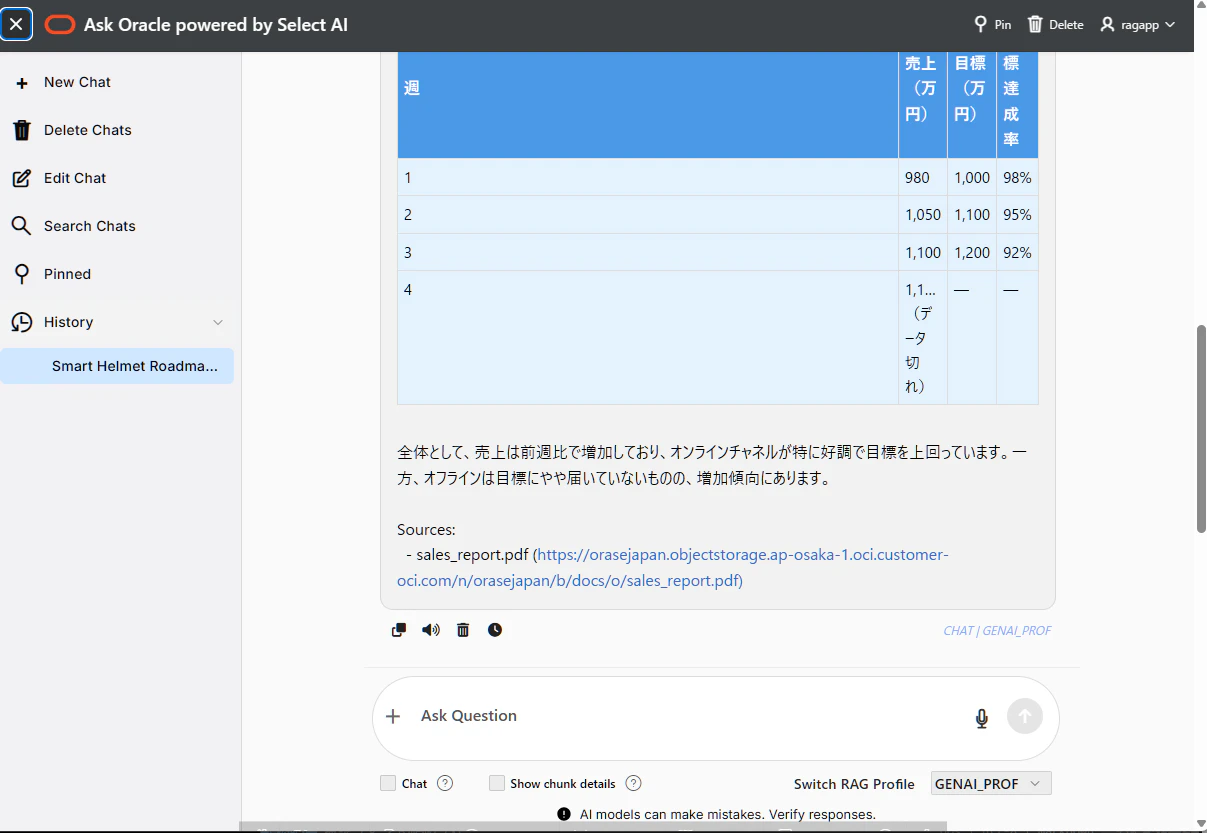Click the vertical scrollbar thumb
This screenshot has height=833, width=1207.
1201,428
